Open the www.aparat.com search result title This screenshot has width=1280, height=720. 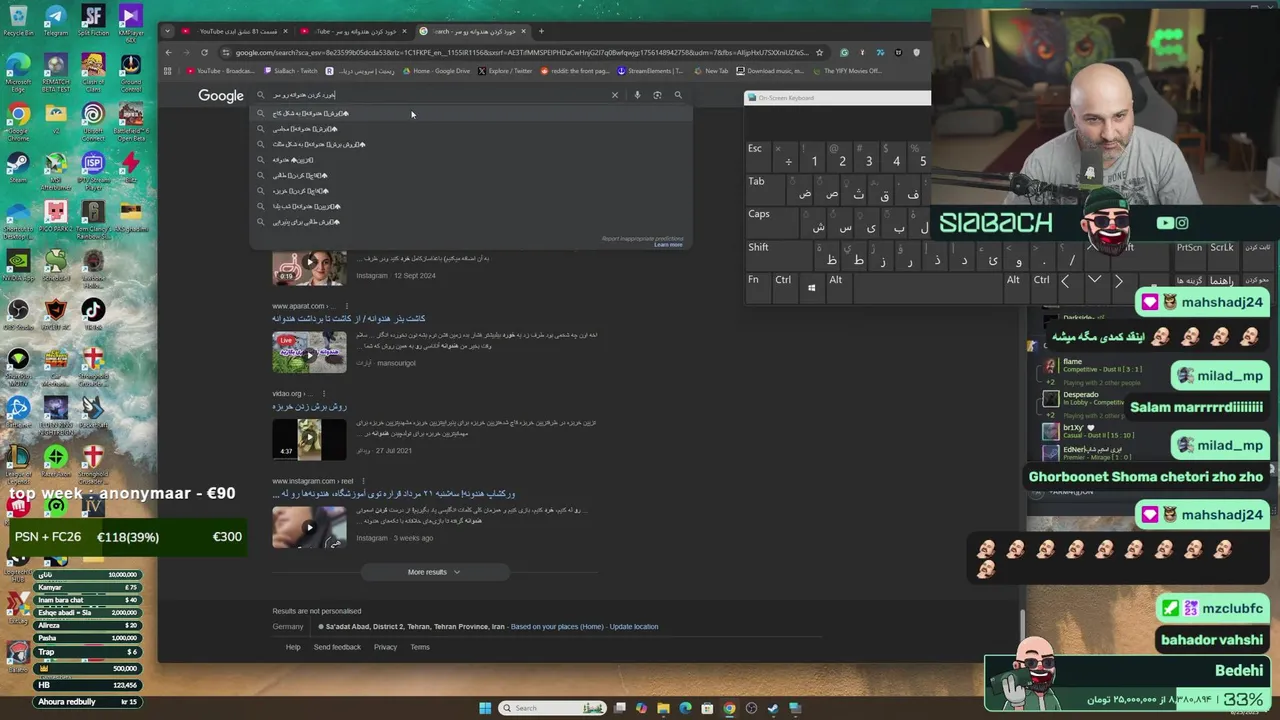click(x=349, y=318)
